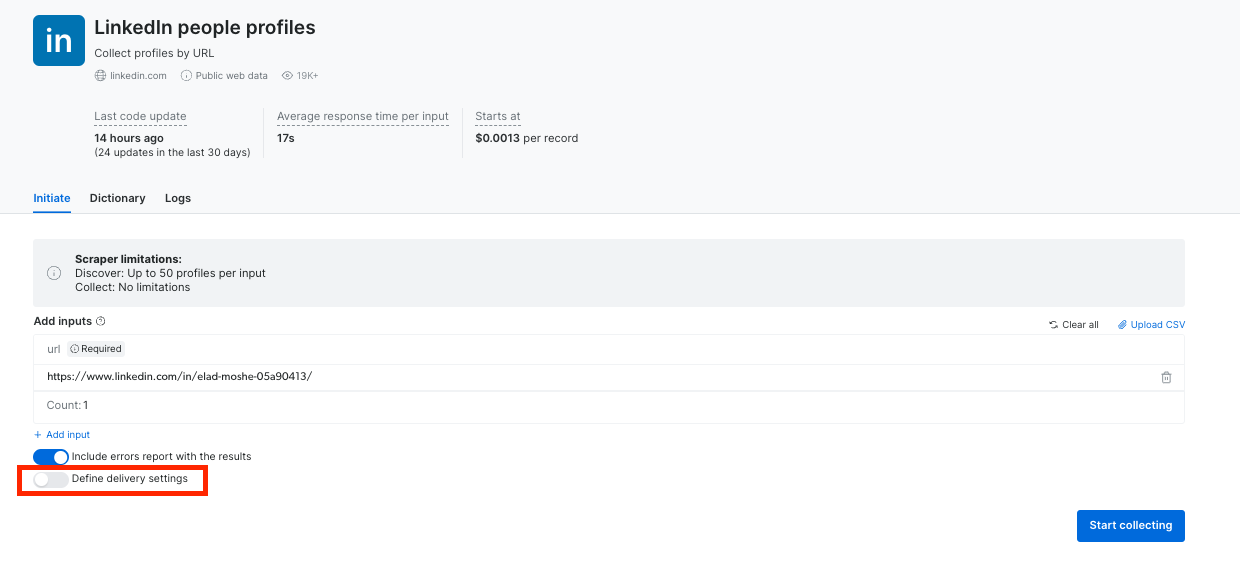Click the '17s' response time value
This screenshot has width=1240, height=575.
[x=286, y=138]
